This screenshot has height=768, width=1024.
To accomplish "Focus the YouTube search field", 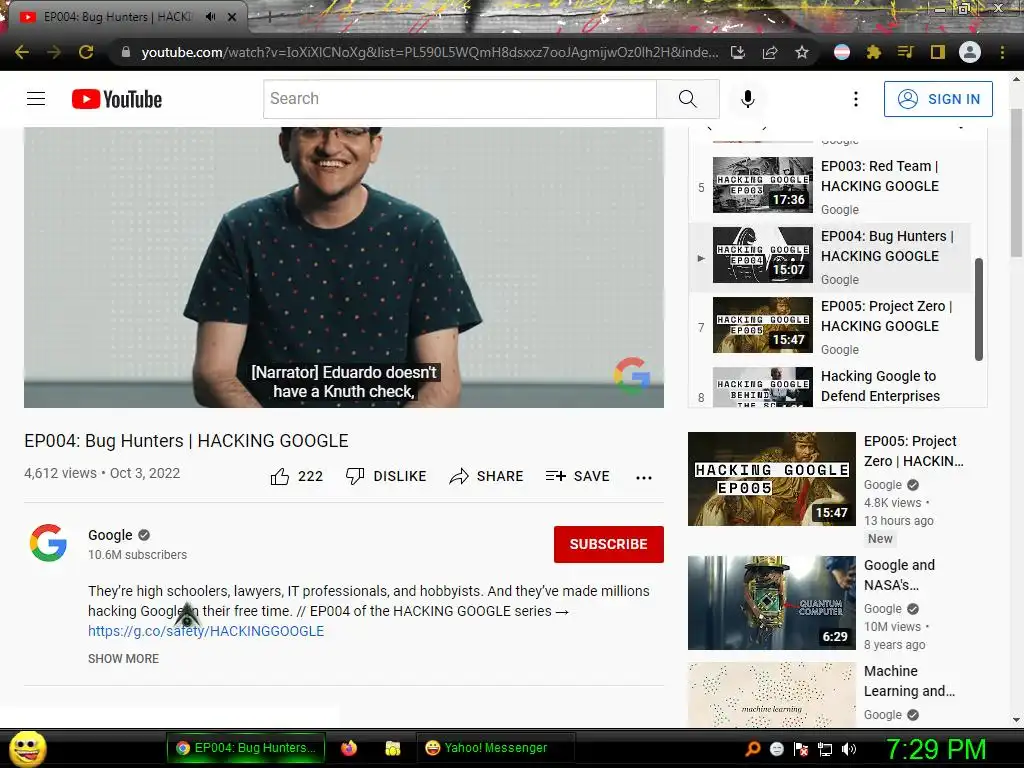I will (x=460, y=99).
